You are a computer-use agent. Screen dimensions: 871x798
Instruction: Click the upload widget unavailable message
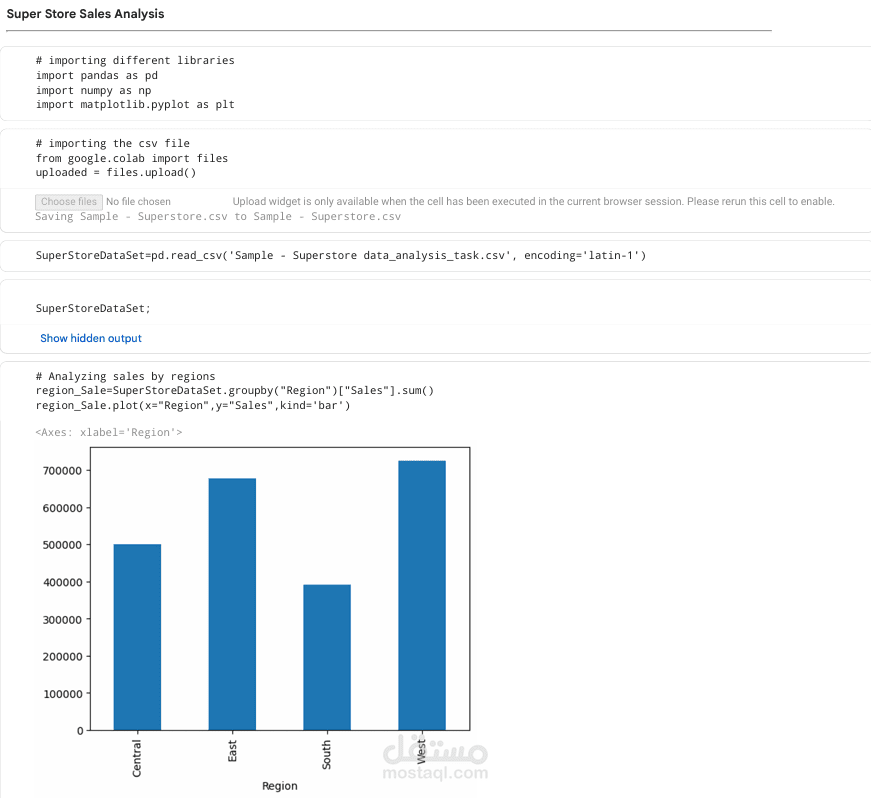coord(533,202)
